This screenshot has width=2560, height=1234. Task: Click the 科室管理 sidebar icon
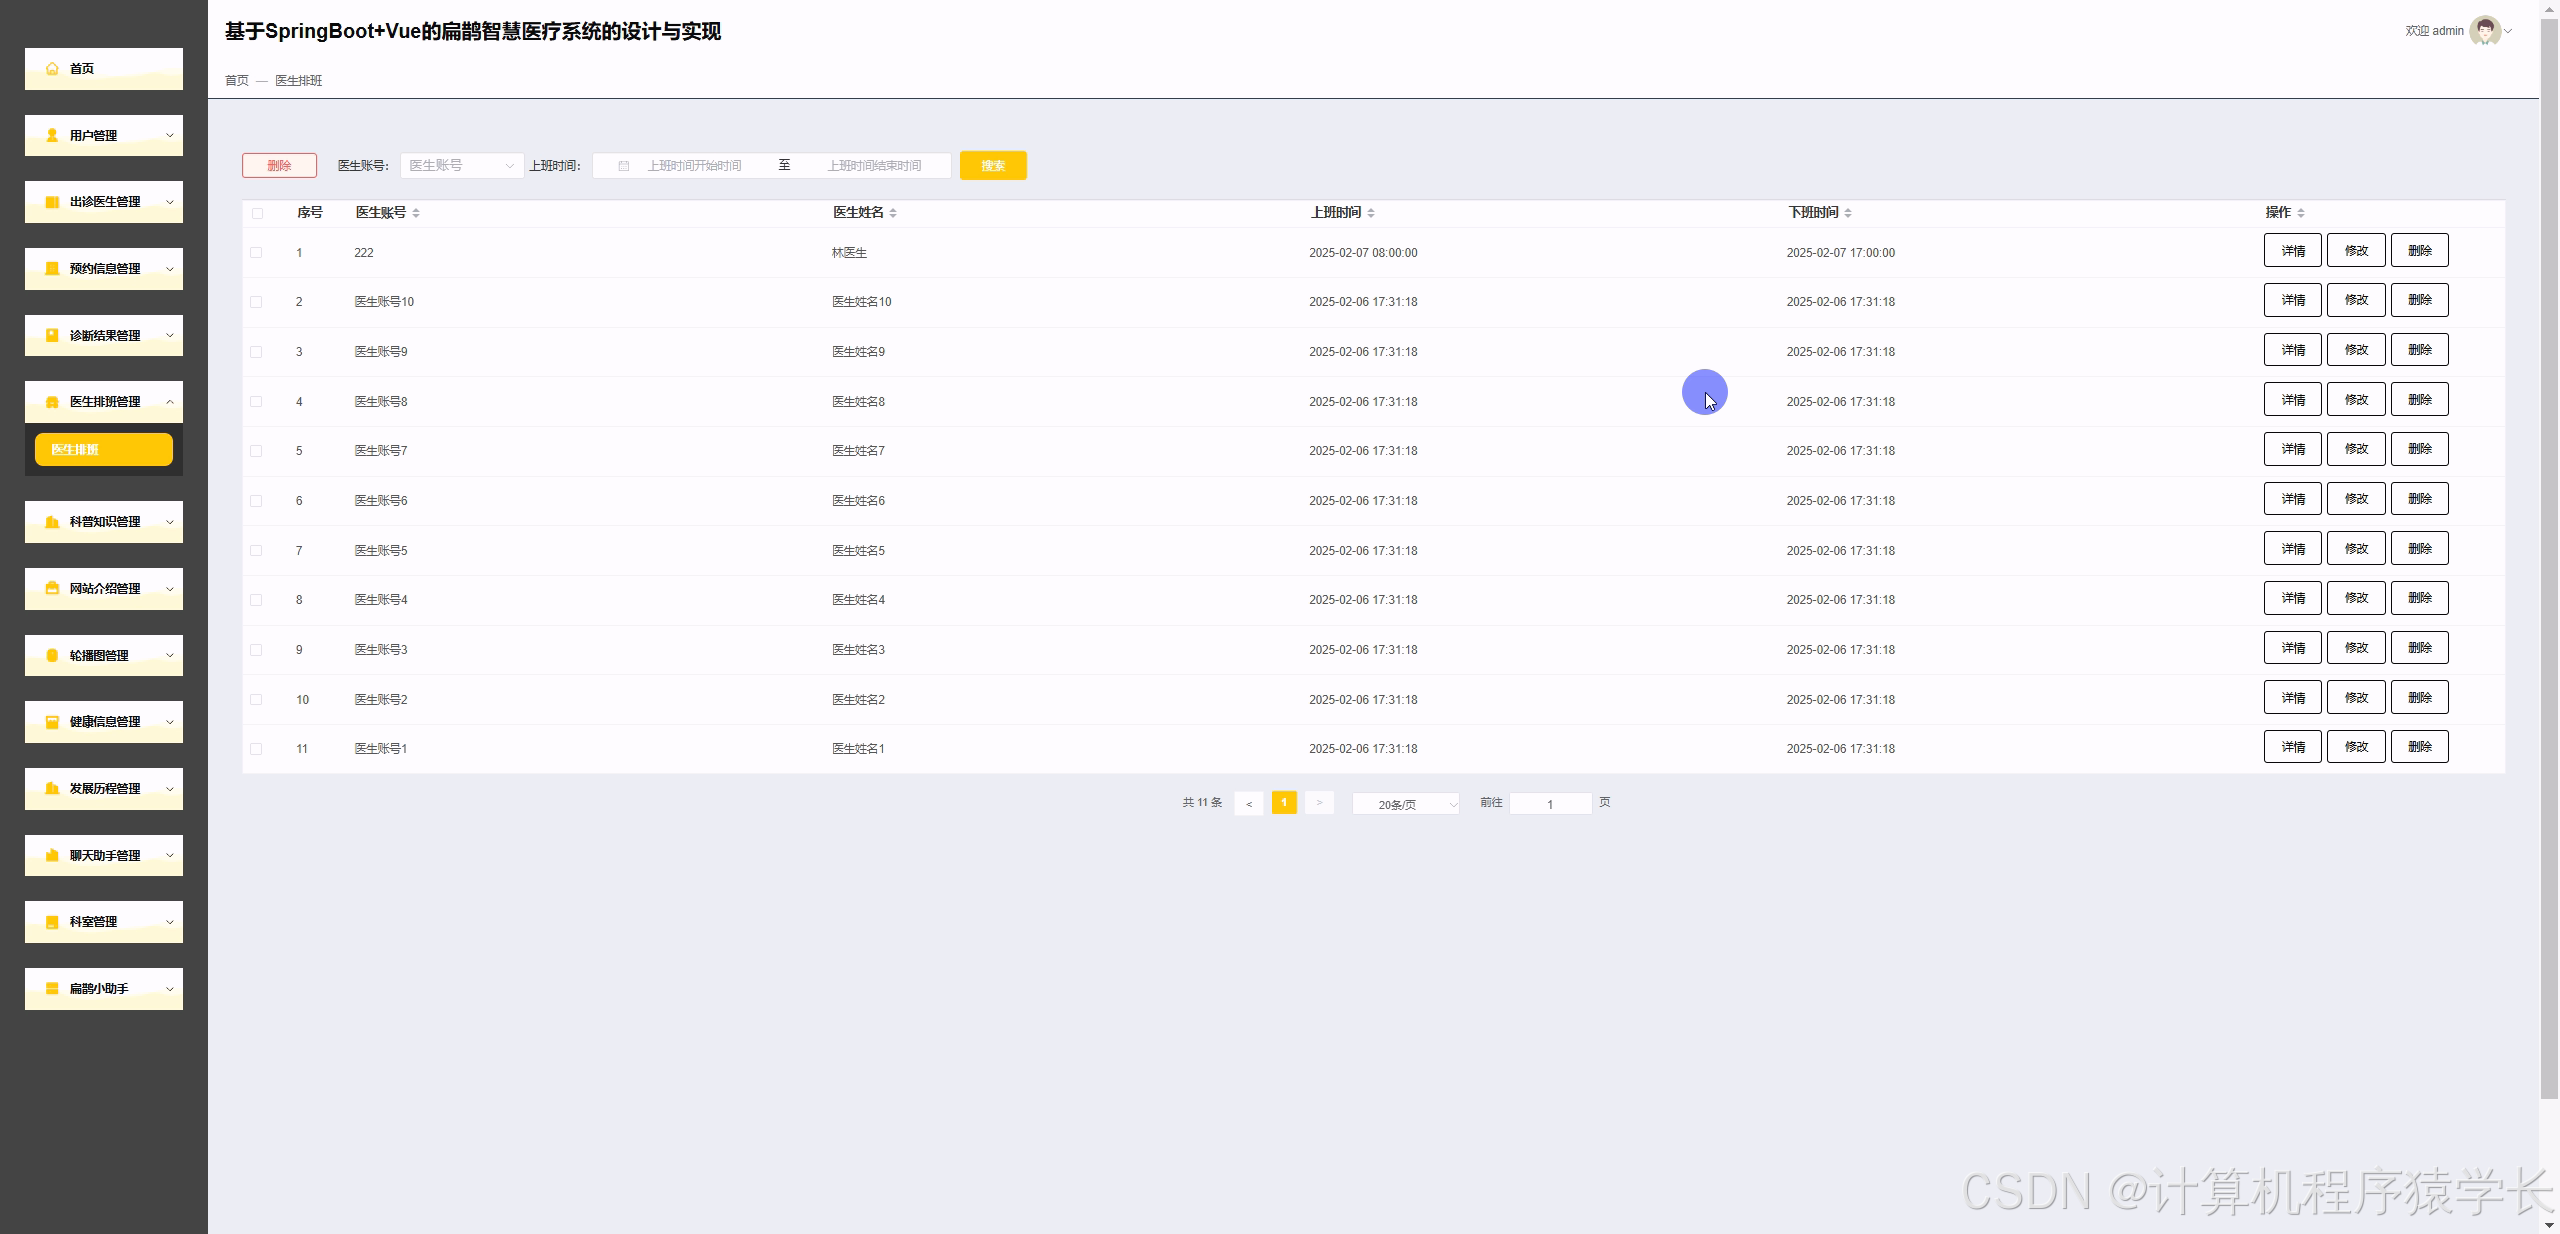pyautogui.click(x=50, y=921)
